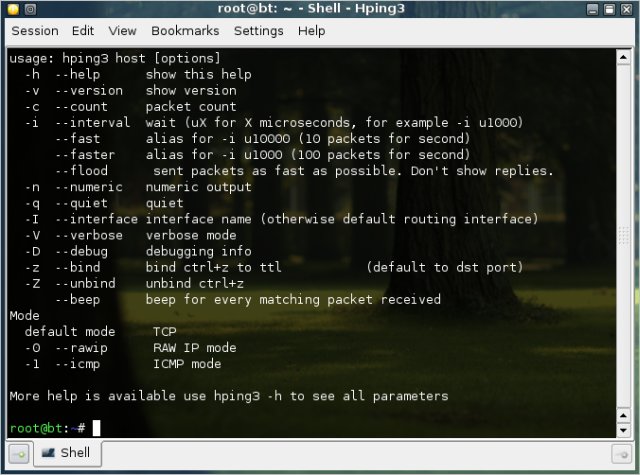
Task: Click the '--unbind' option text
Action: (x=85, y=284)
